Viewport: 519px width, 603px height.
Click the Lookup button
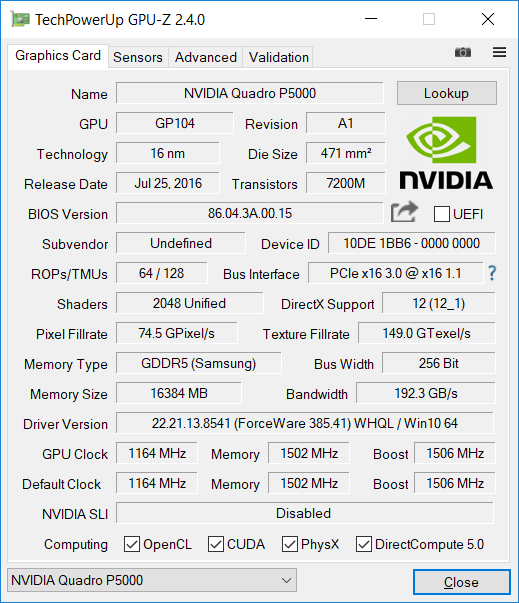pyautogui.click(x=447, y=93)
